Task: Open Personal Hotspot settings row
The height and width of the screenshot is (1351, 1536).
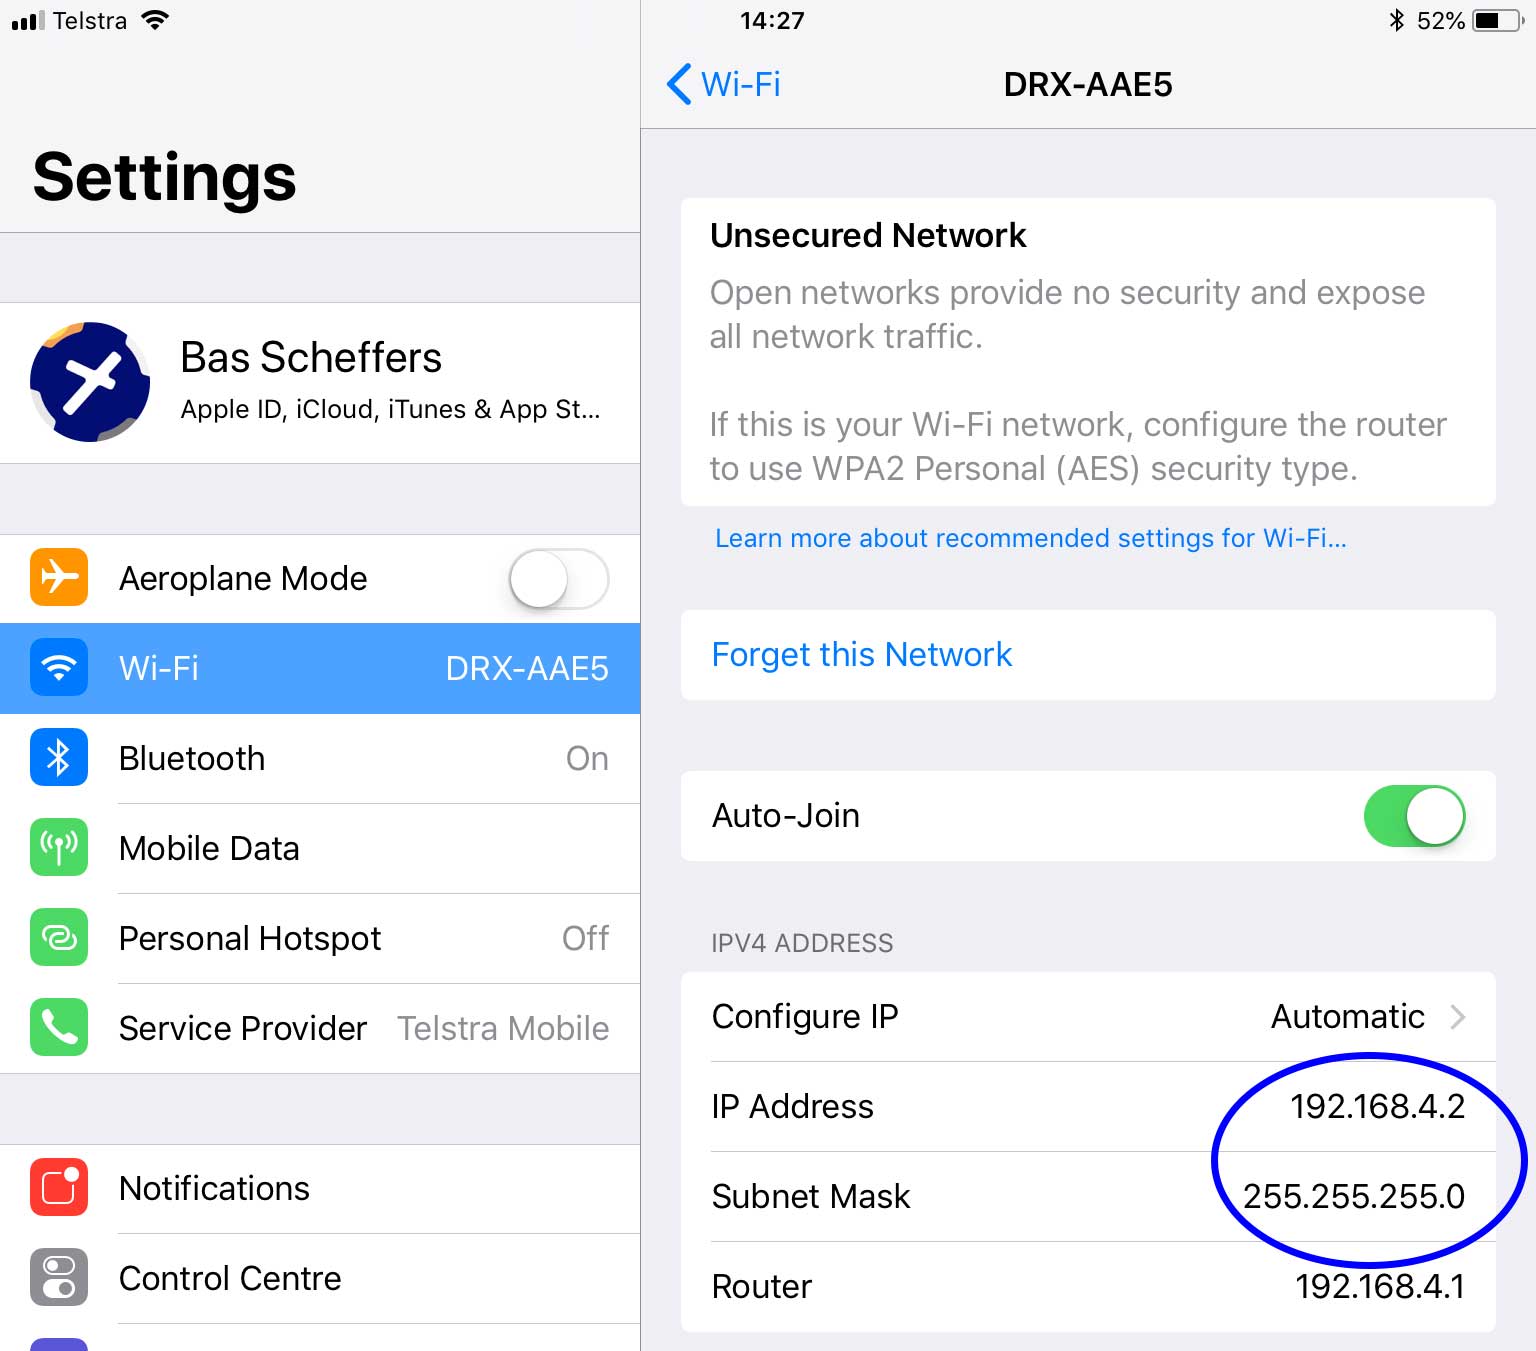Action: [320, 938]
